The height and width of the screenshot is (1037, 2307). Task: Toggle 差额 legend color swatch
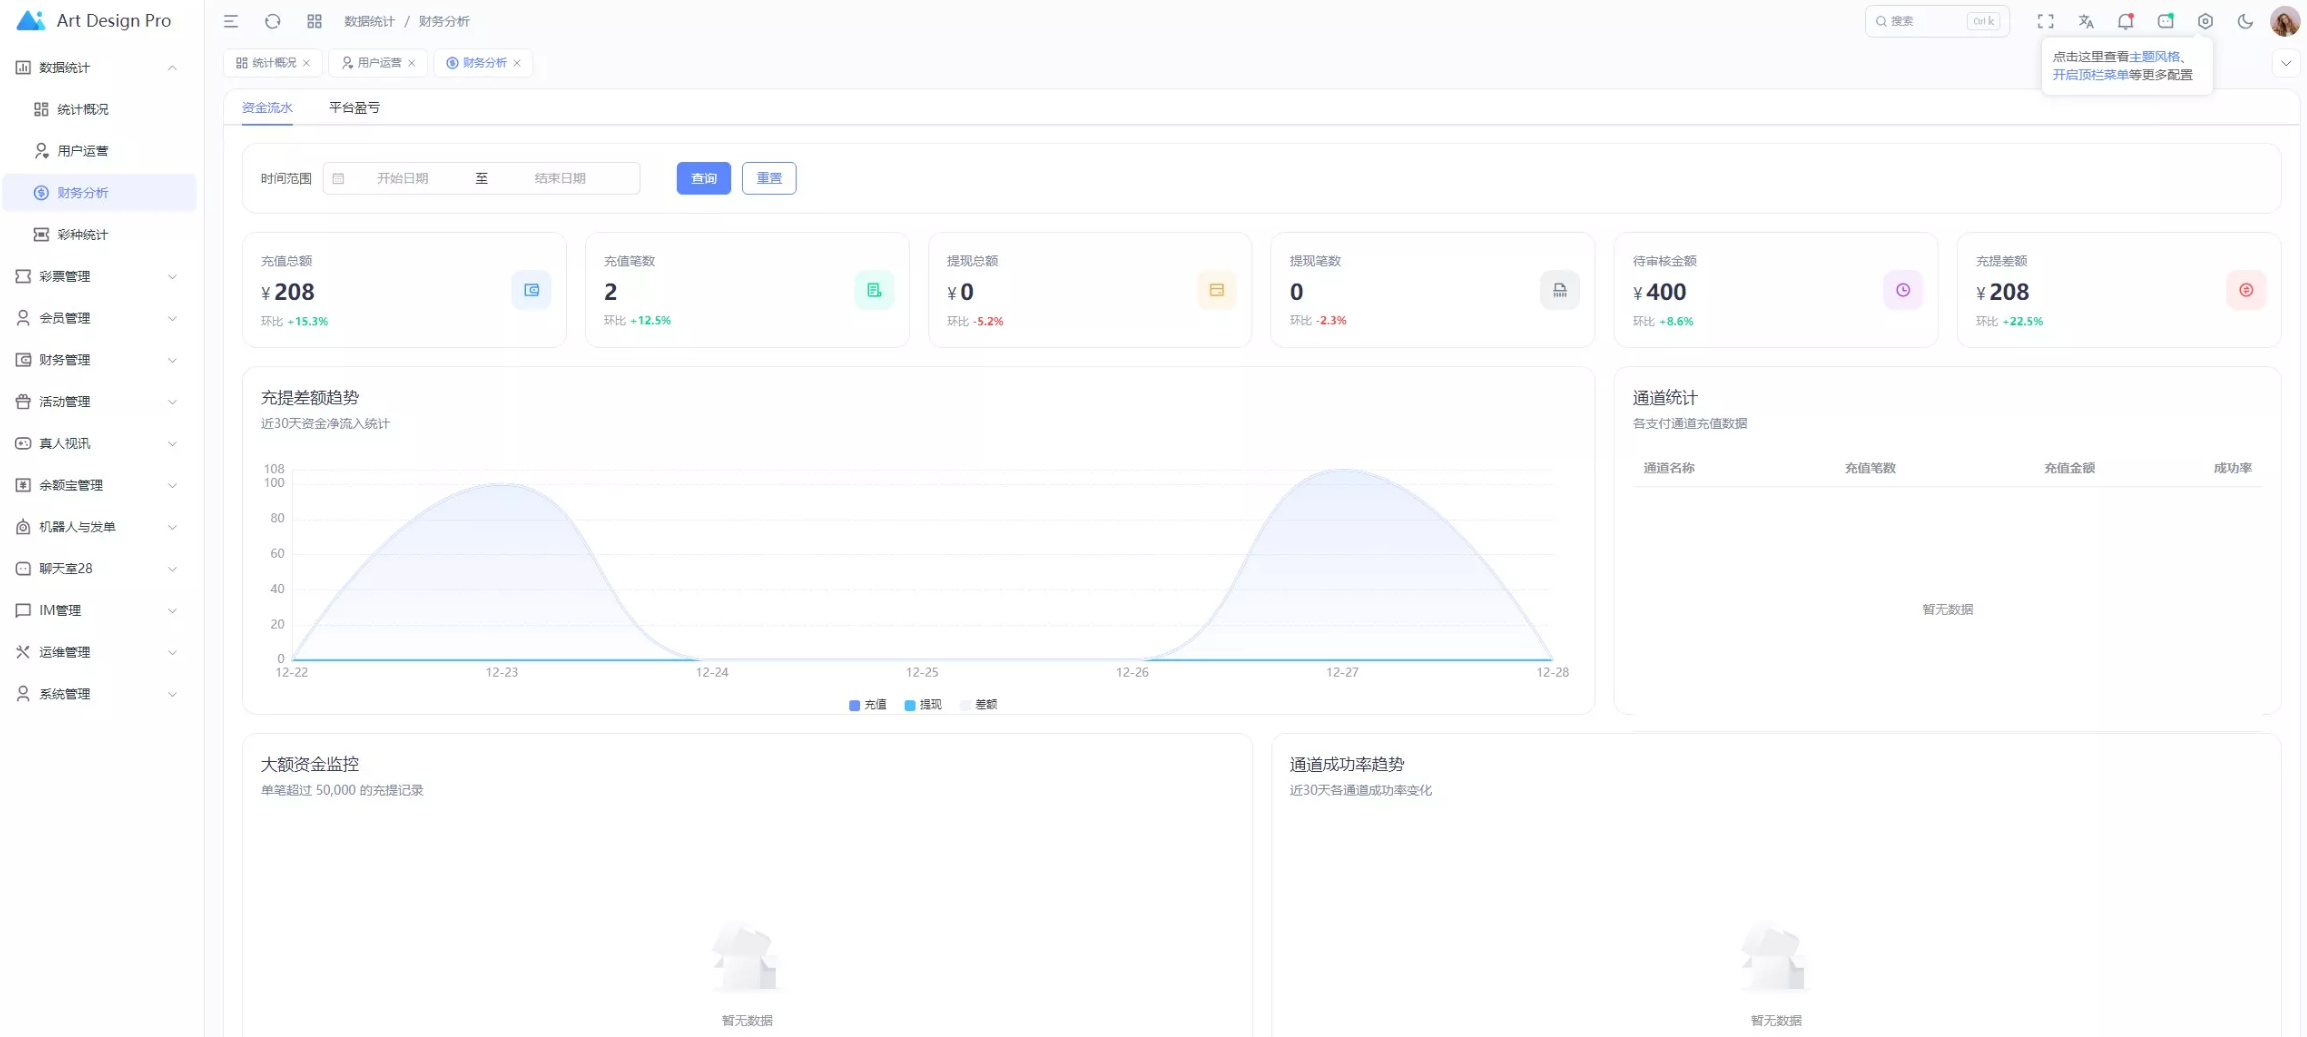point(965,705)
